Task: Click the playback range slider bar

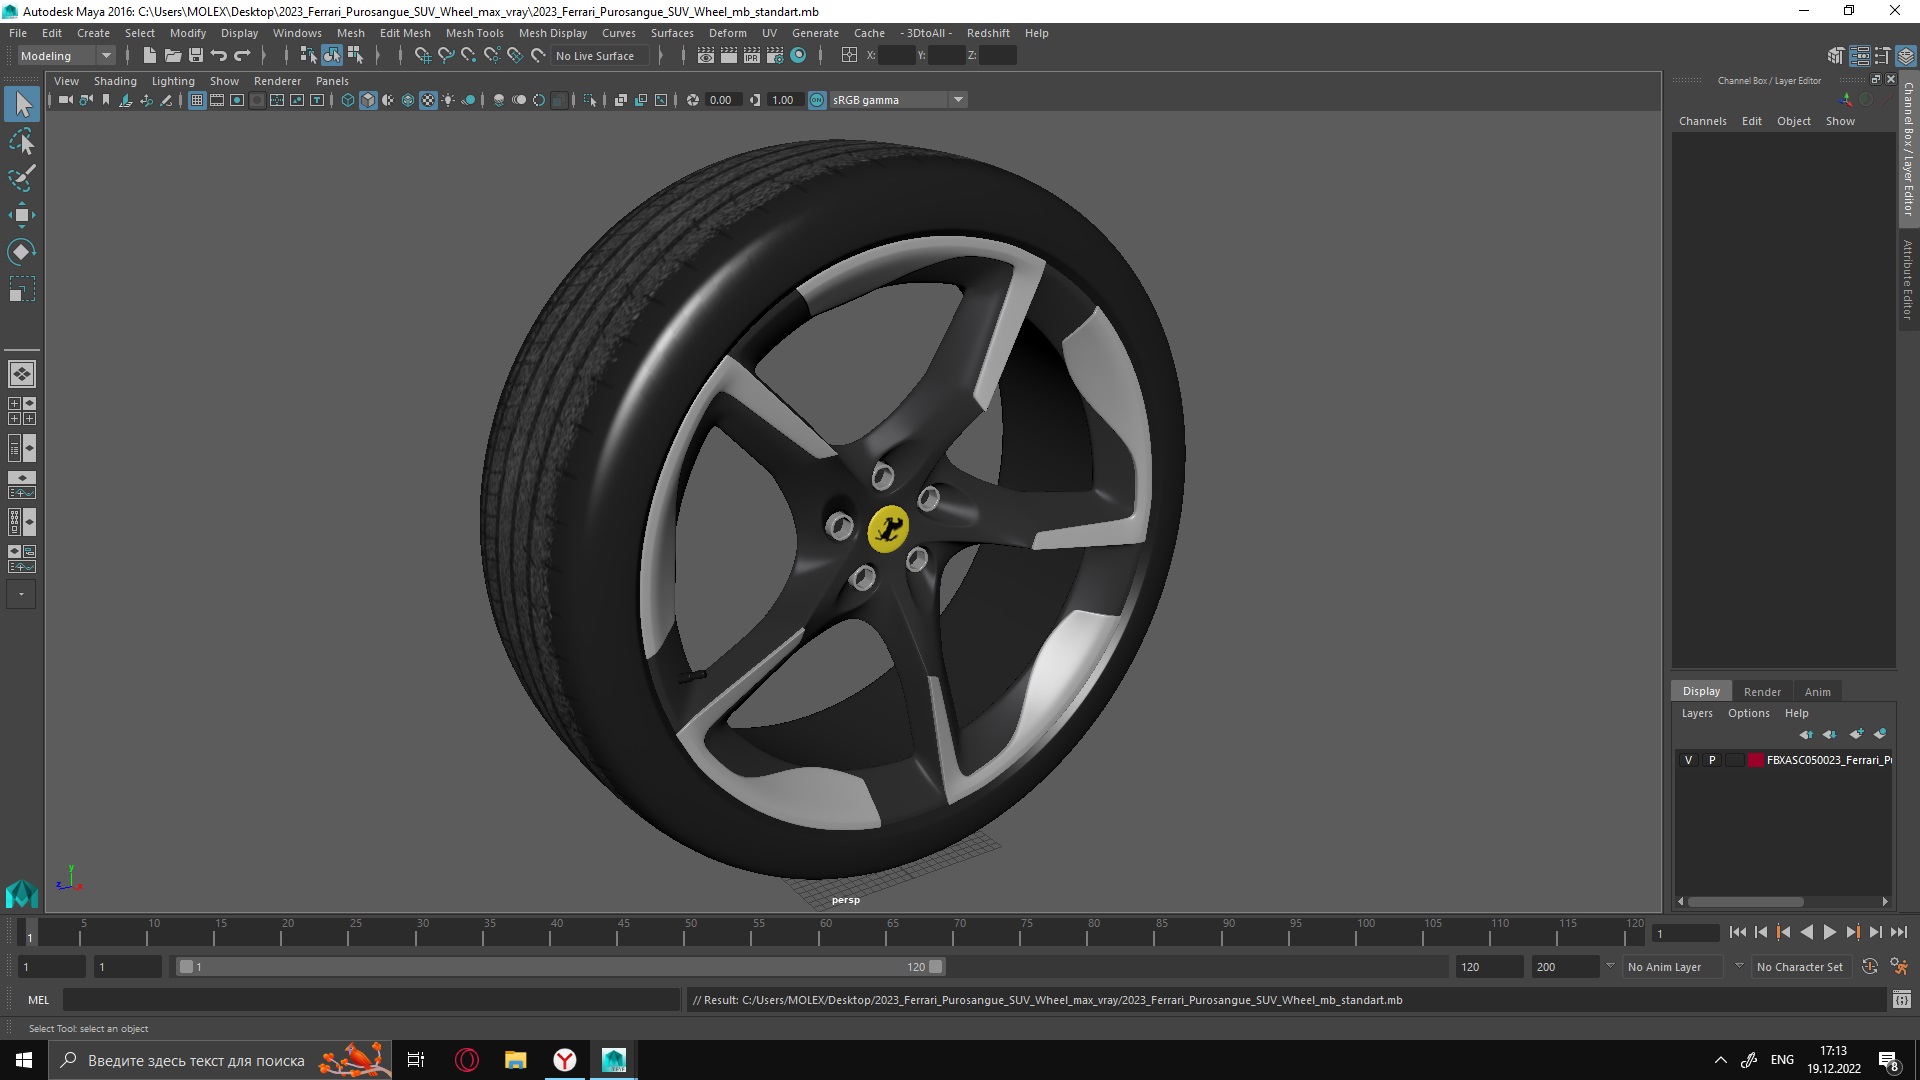Action: click(x=560, y=967)
